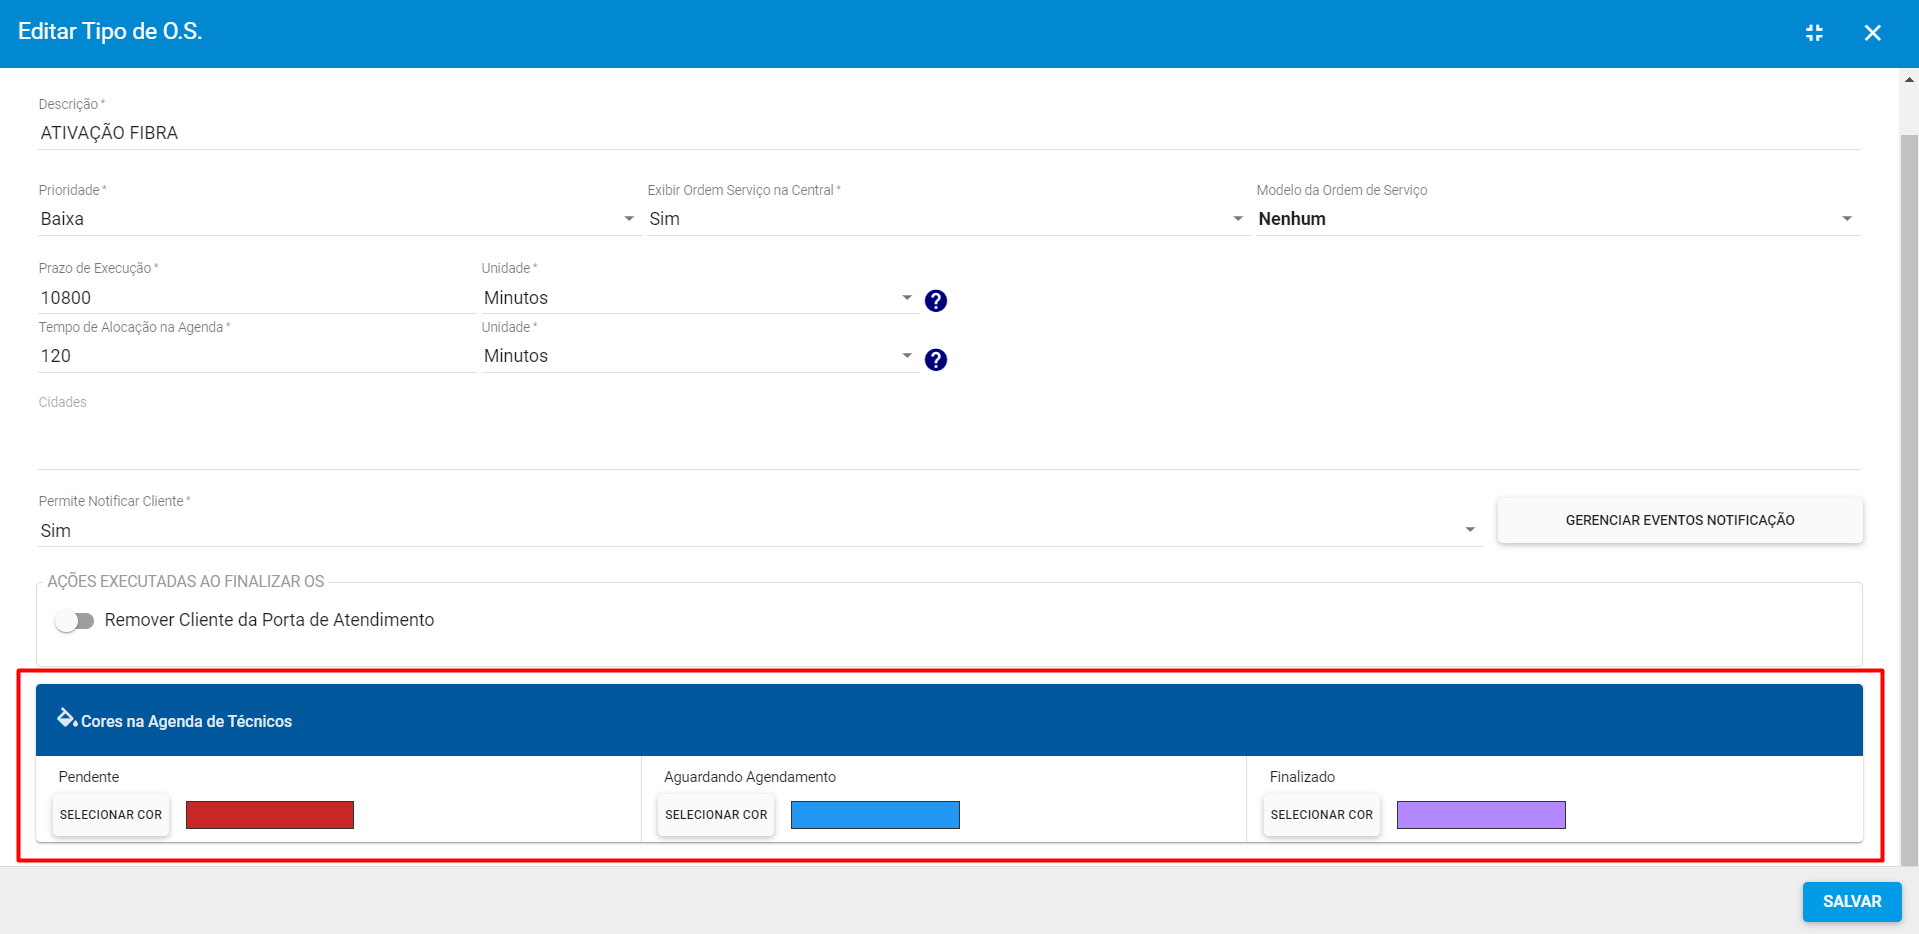
Task: Open Exibir Ordem Serviço na Central dropdown
Action: pyautogui.click(x=947, y=219)
